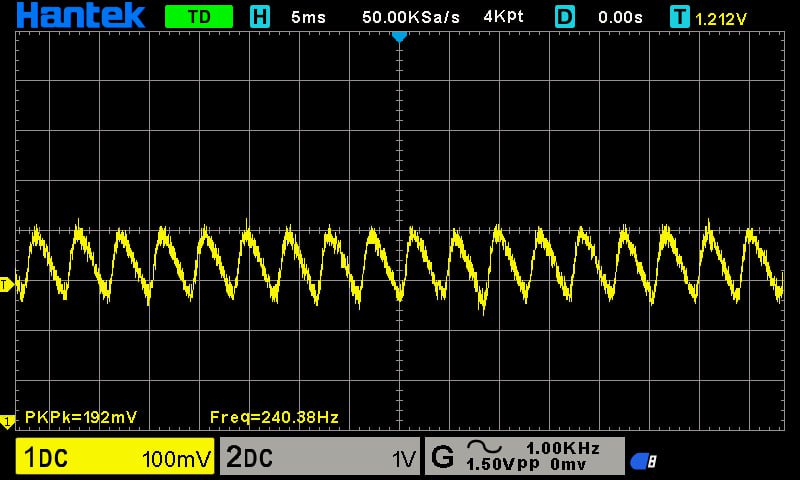Click the 1.00KHz generator frequency value

point(563,448)
